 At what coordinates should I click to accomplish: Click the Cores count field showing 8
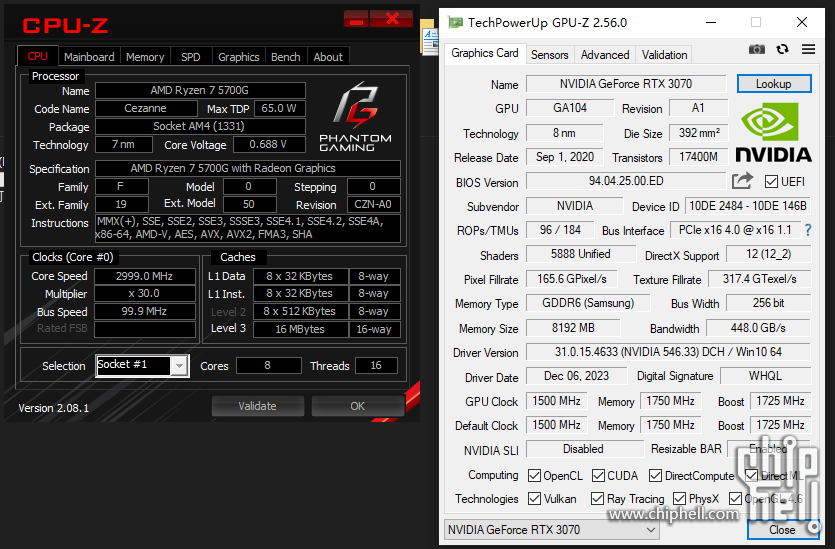[268, 365]
